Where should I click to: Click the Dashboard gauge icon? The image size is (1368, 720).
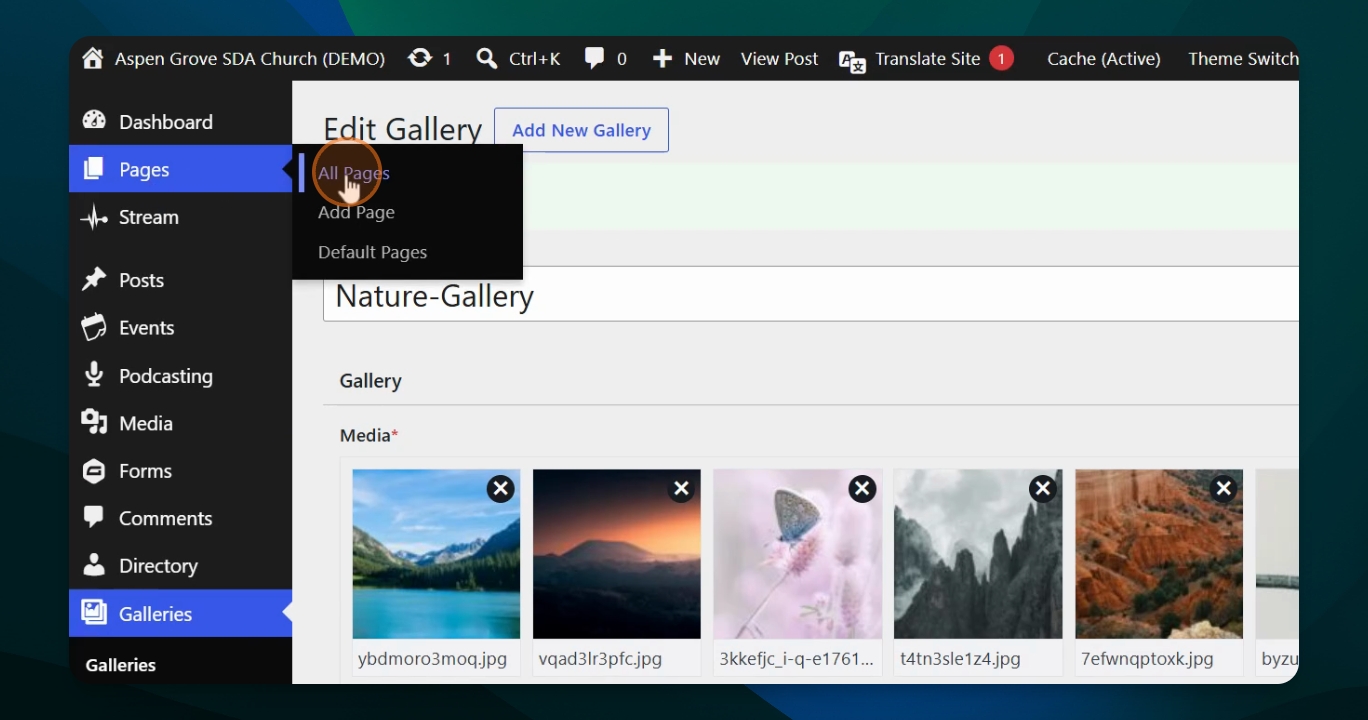(94, 121)
